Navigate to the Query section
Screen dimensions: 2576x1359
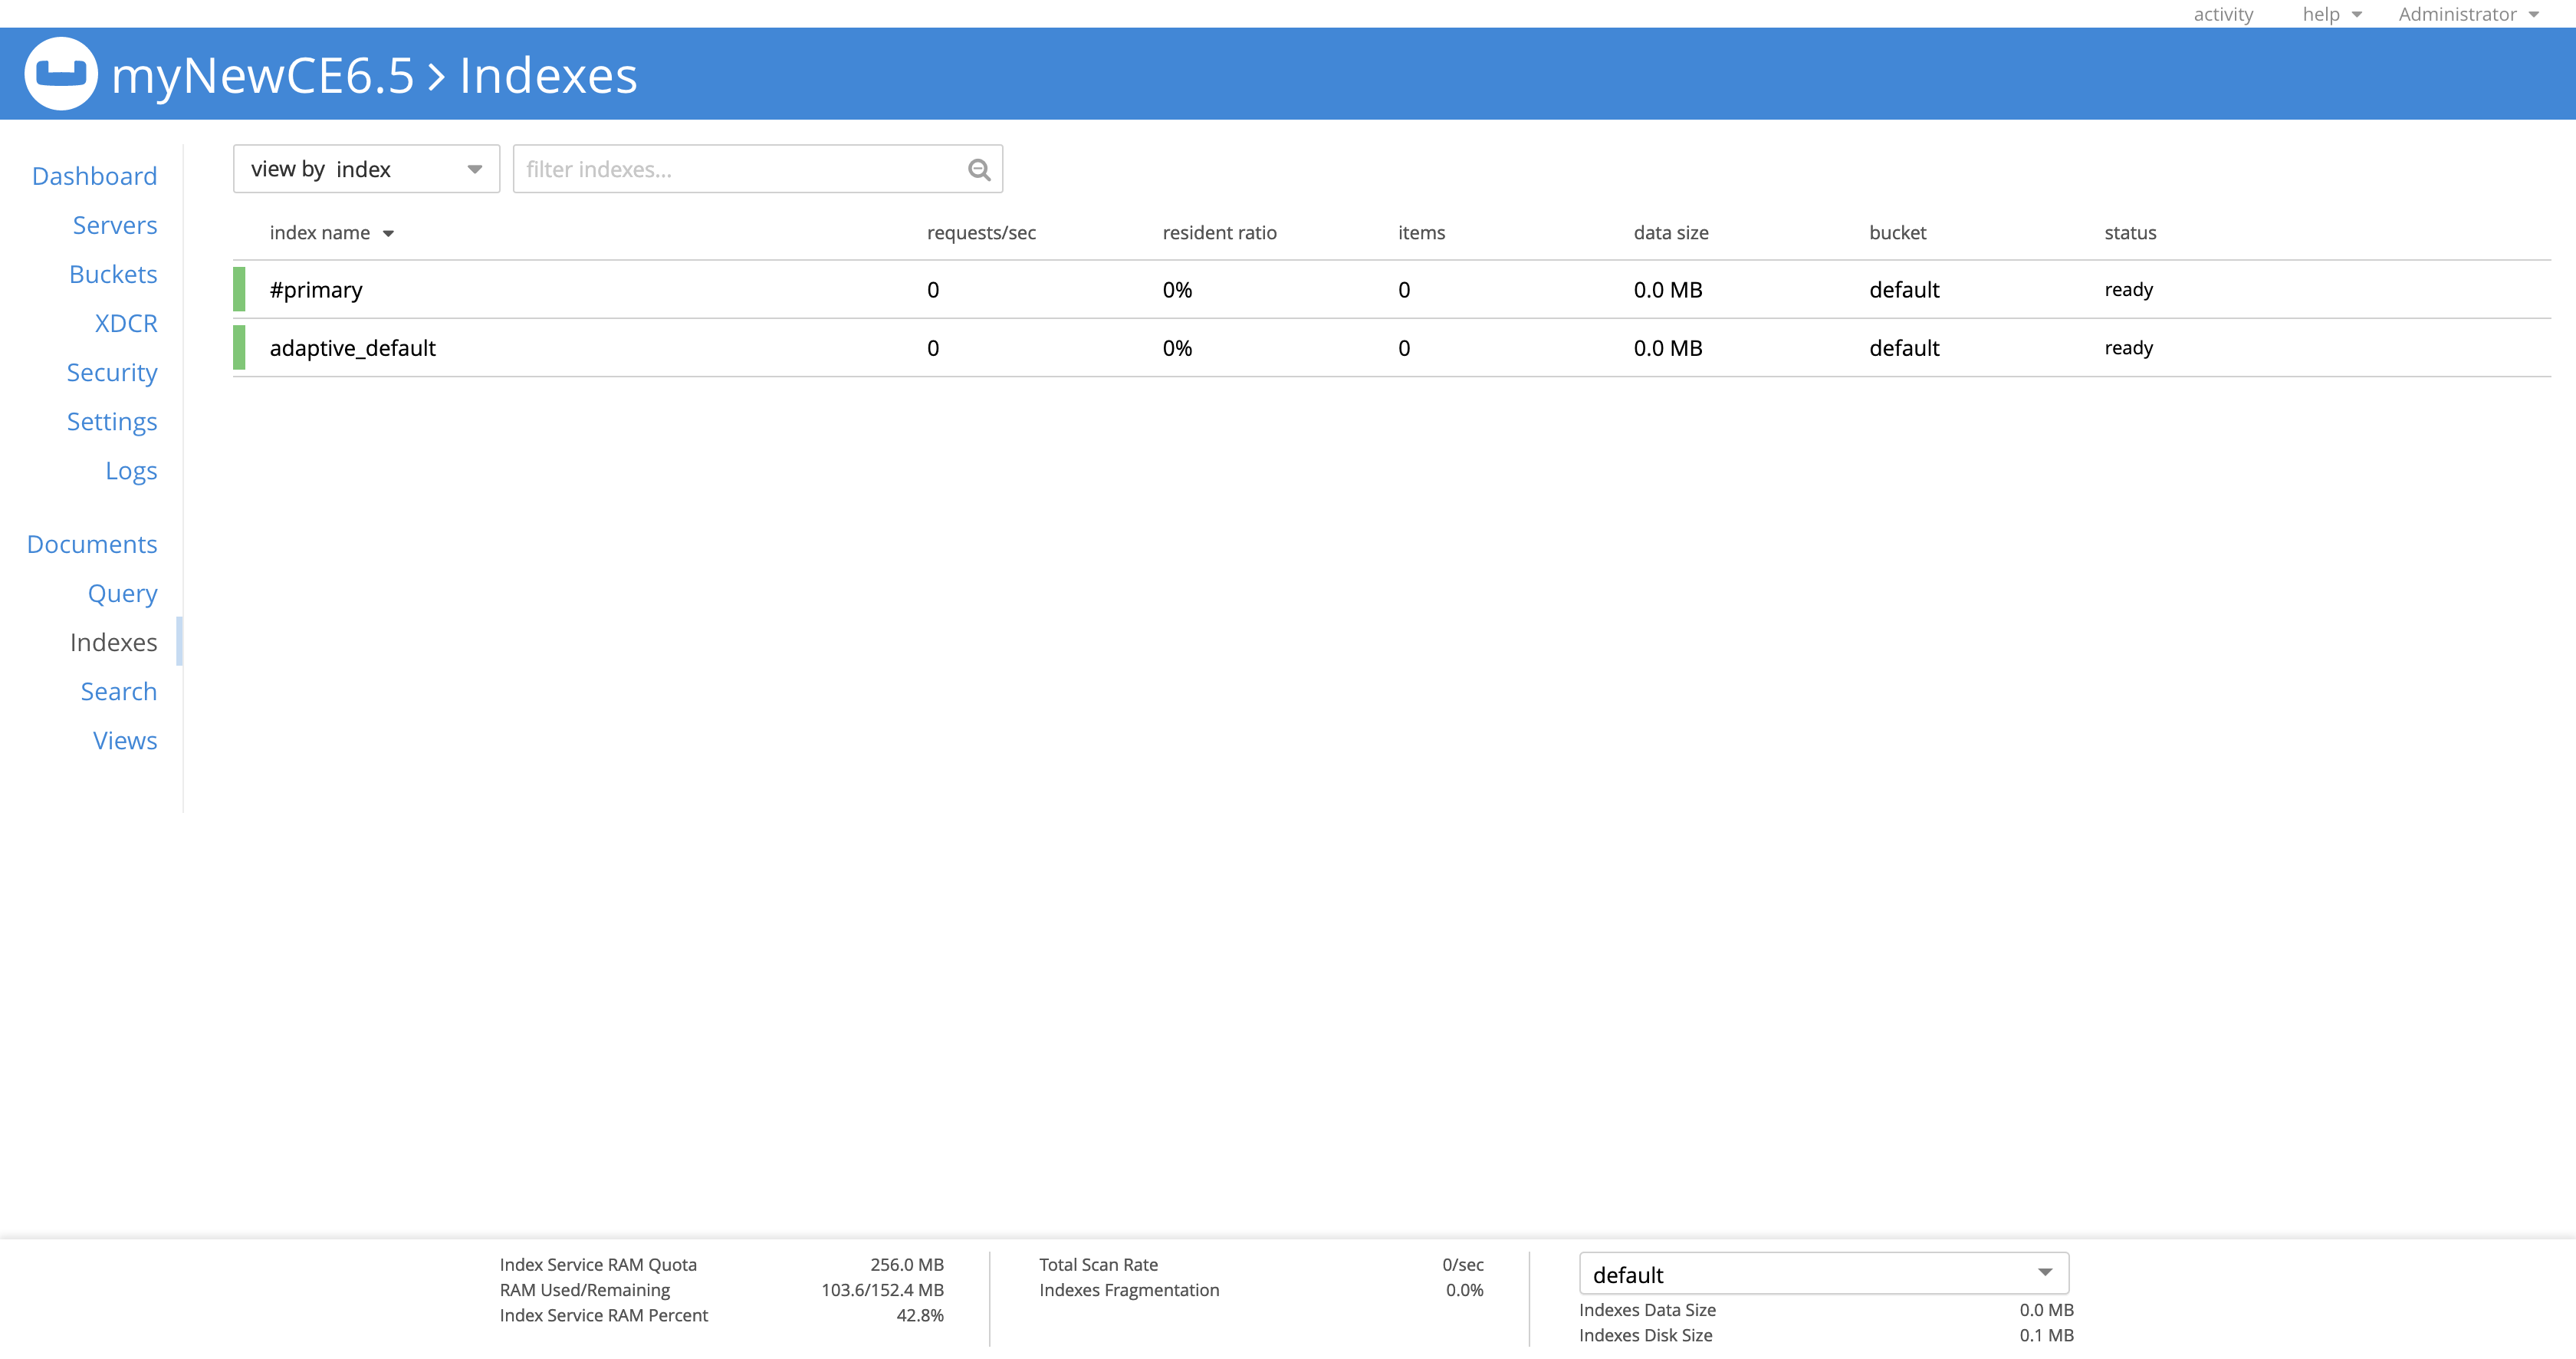point(123,594)
